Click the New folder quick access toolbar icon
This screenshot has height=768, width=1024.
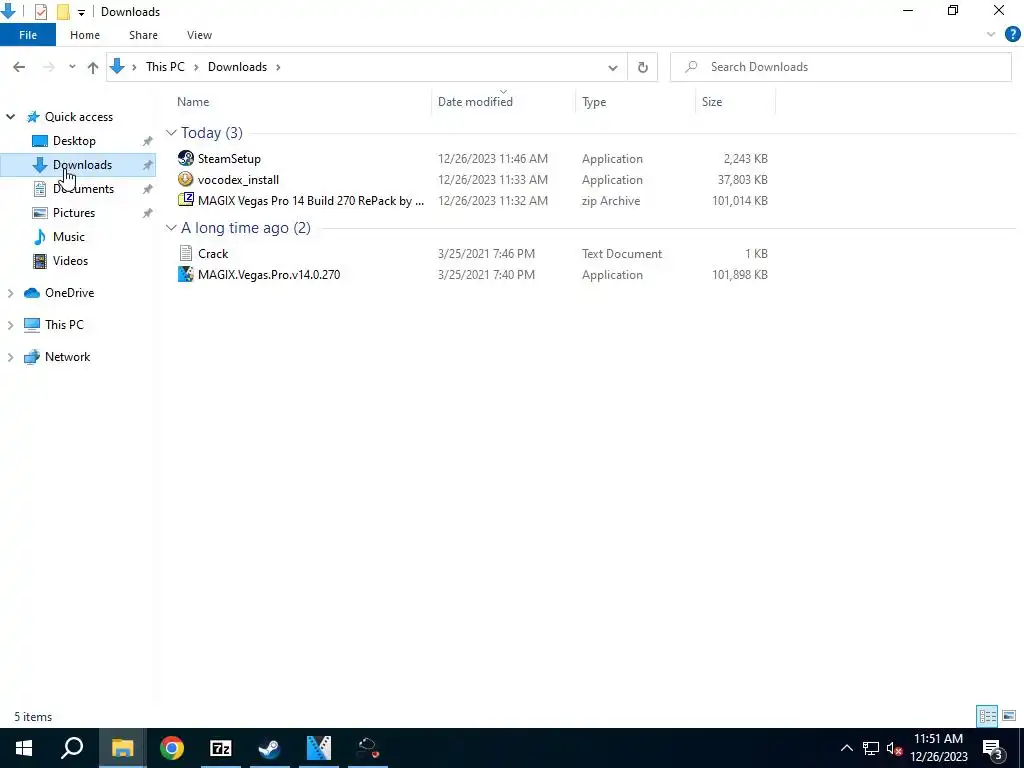point(63,12)
